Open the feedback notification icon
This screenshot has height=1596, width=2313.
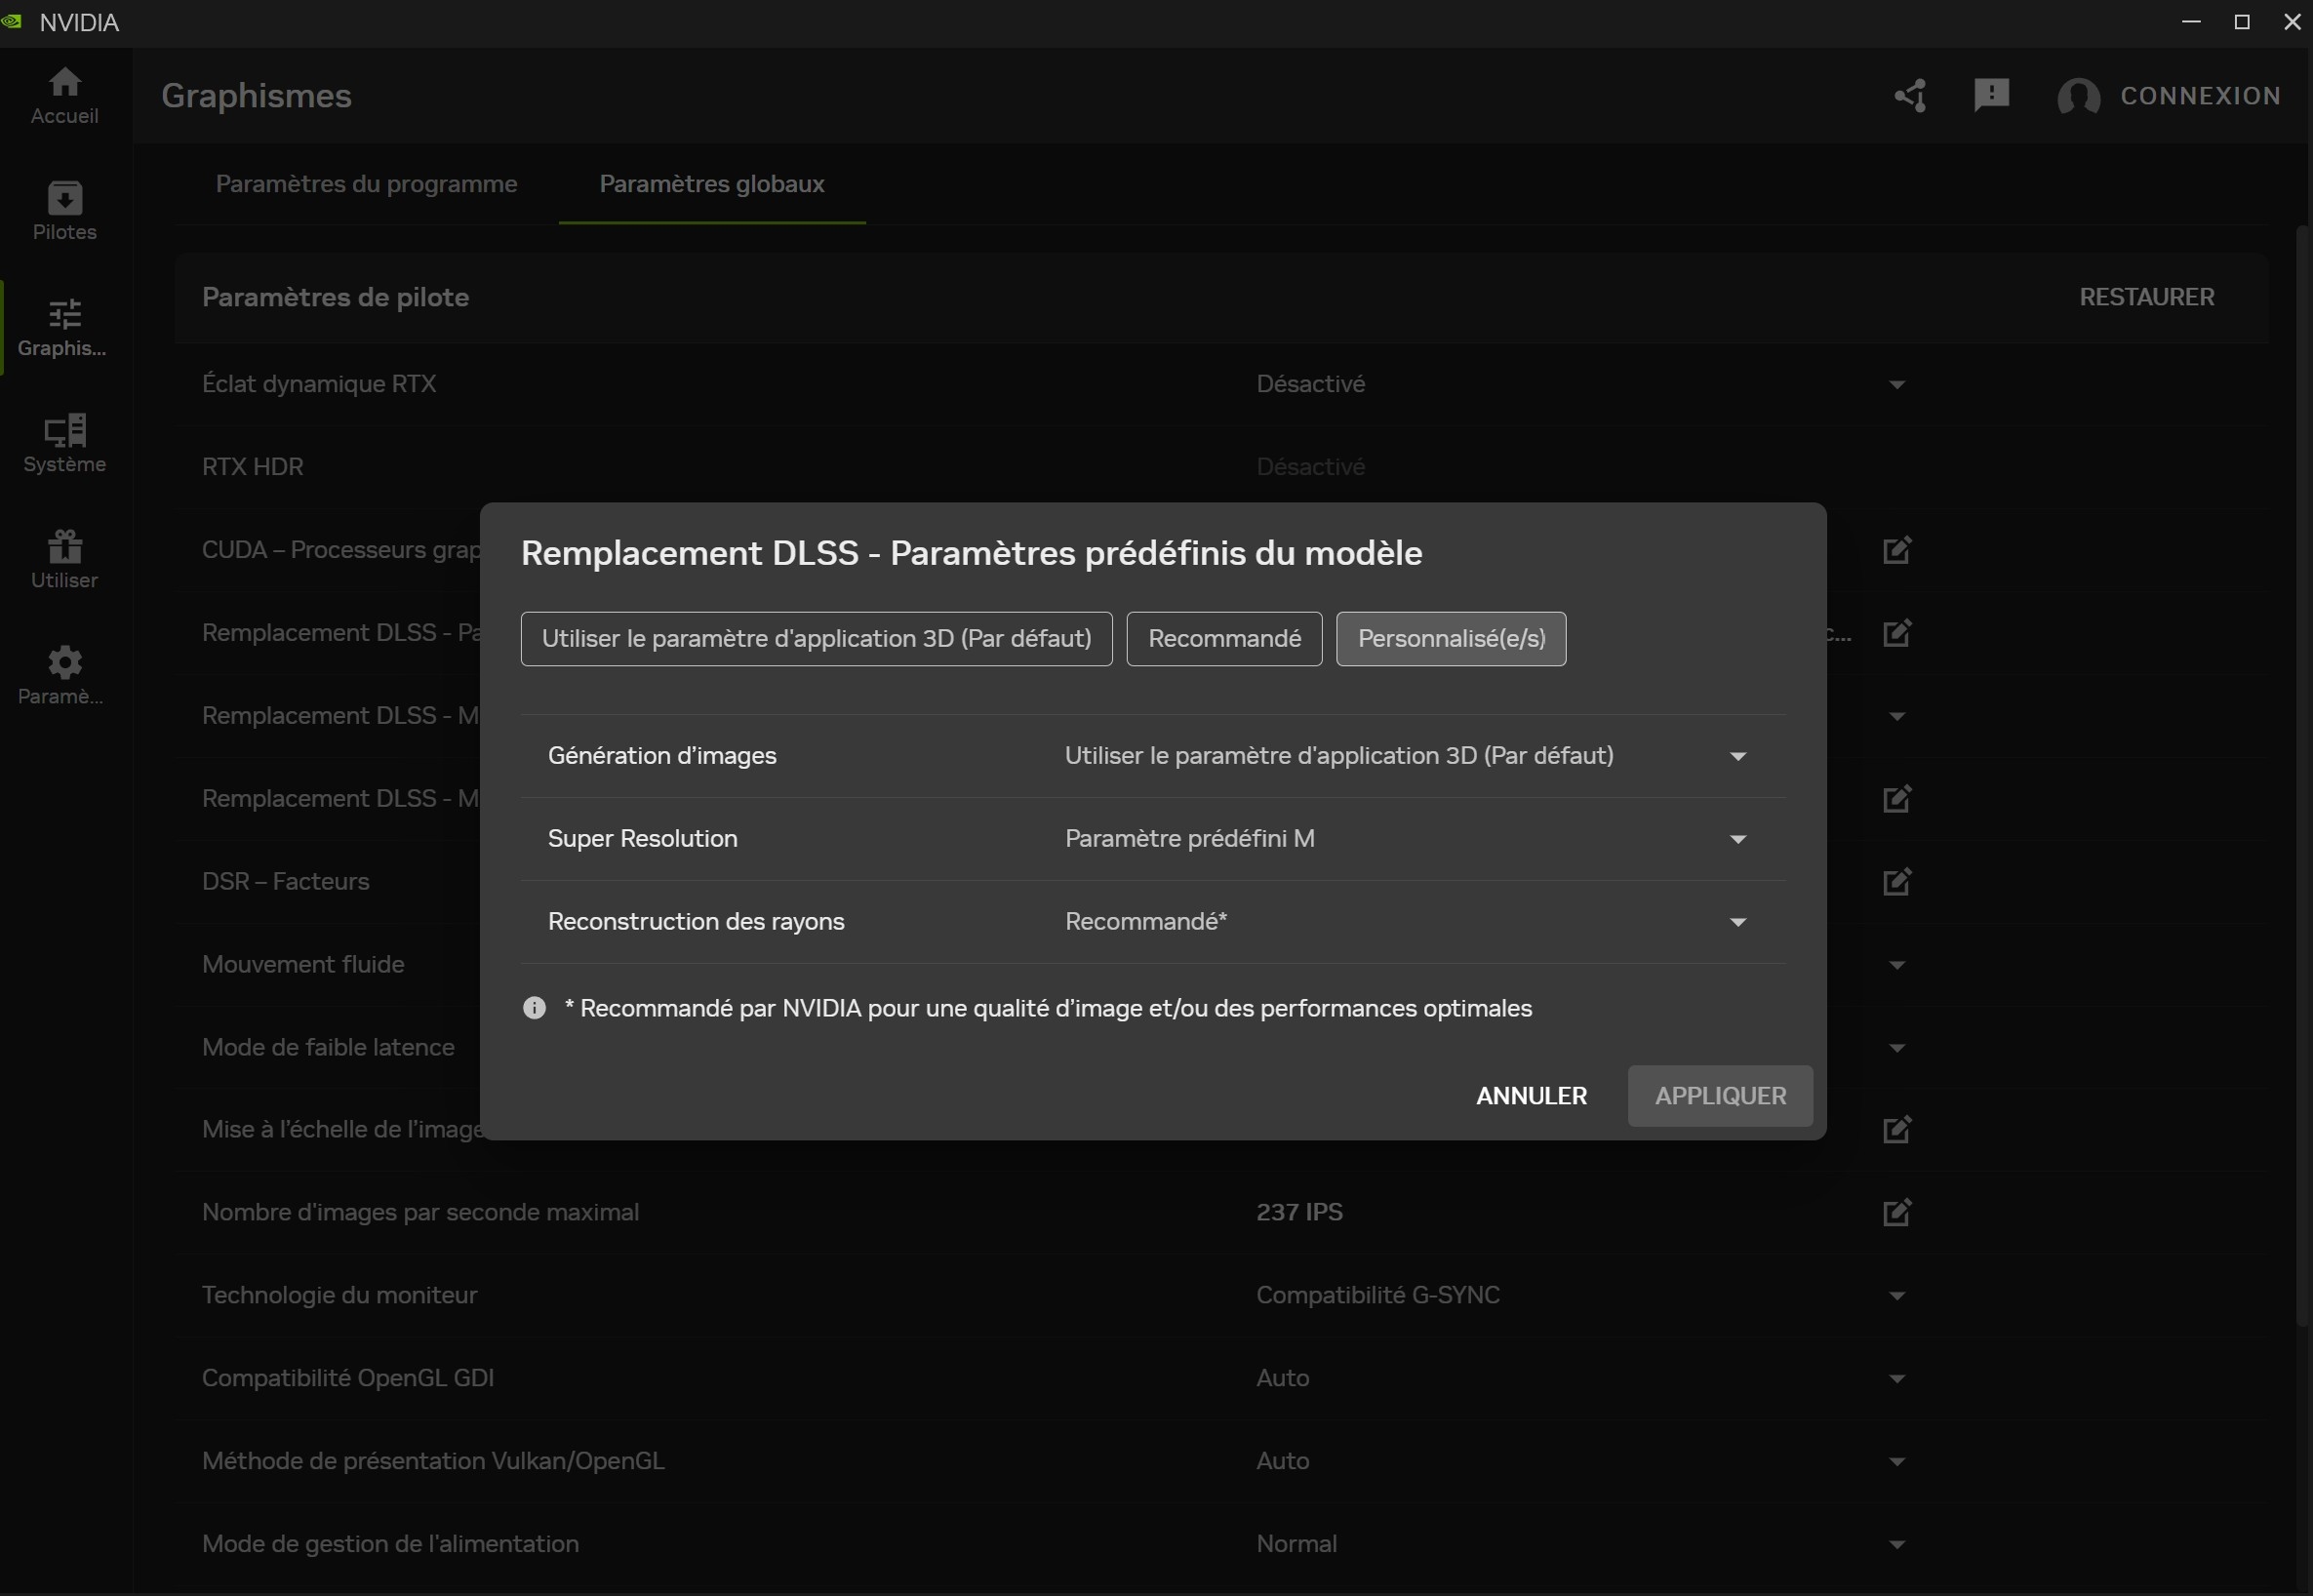(x=1991, y=95)
